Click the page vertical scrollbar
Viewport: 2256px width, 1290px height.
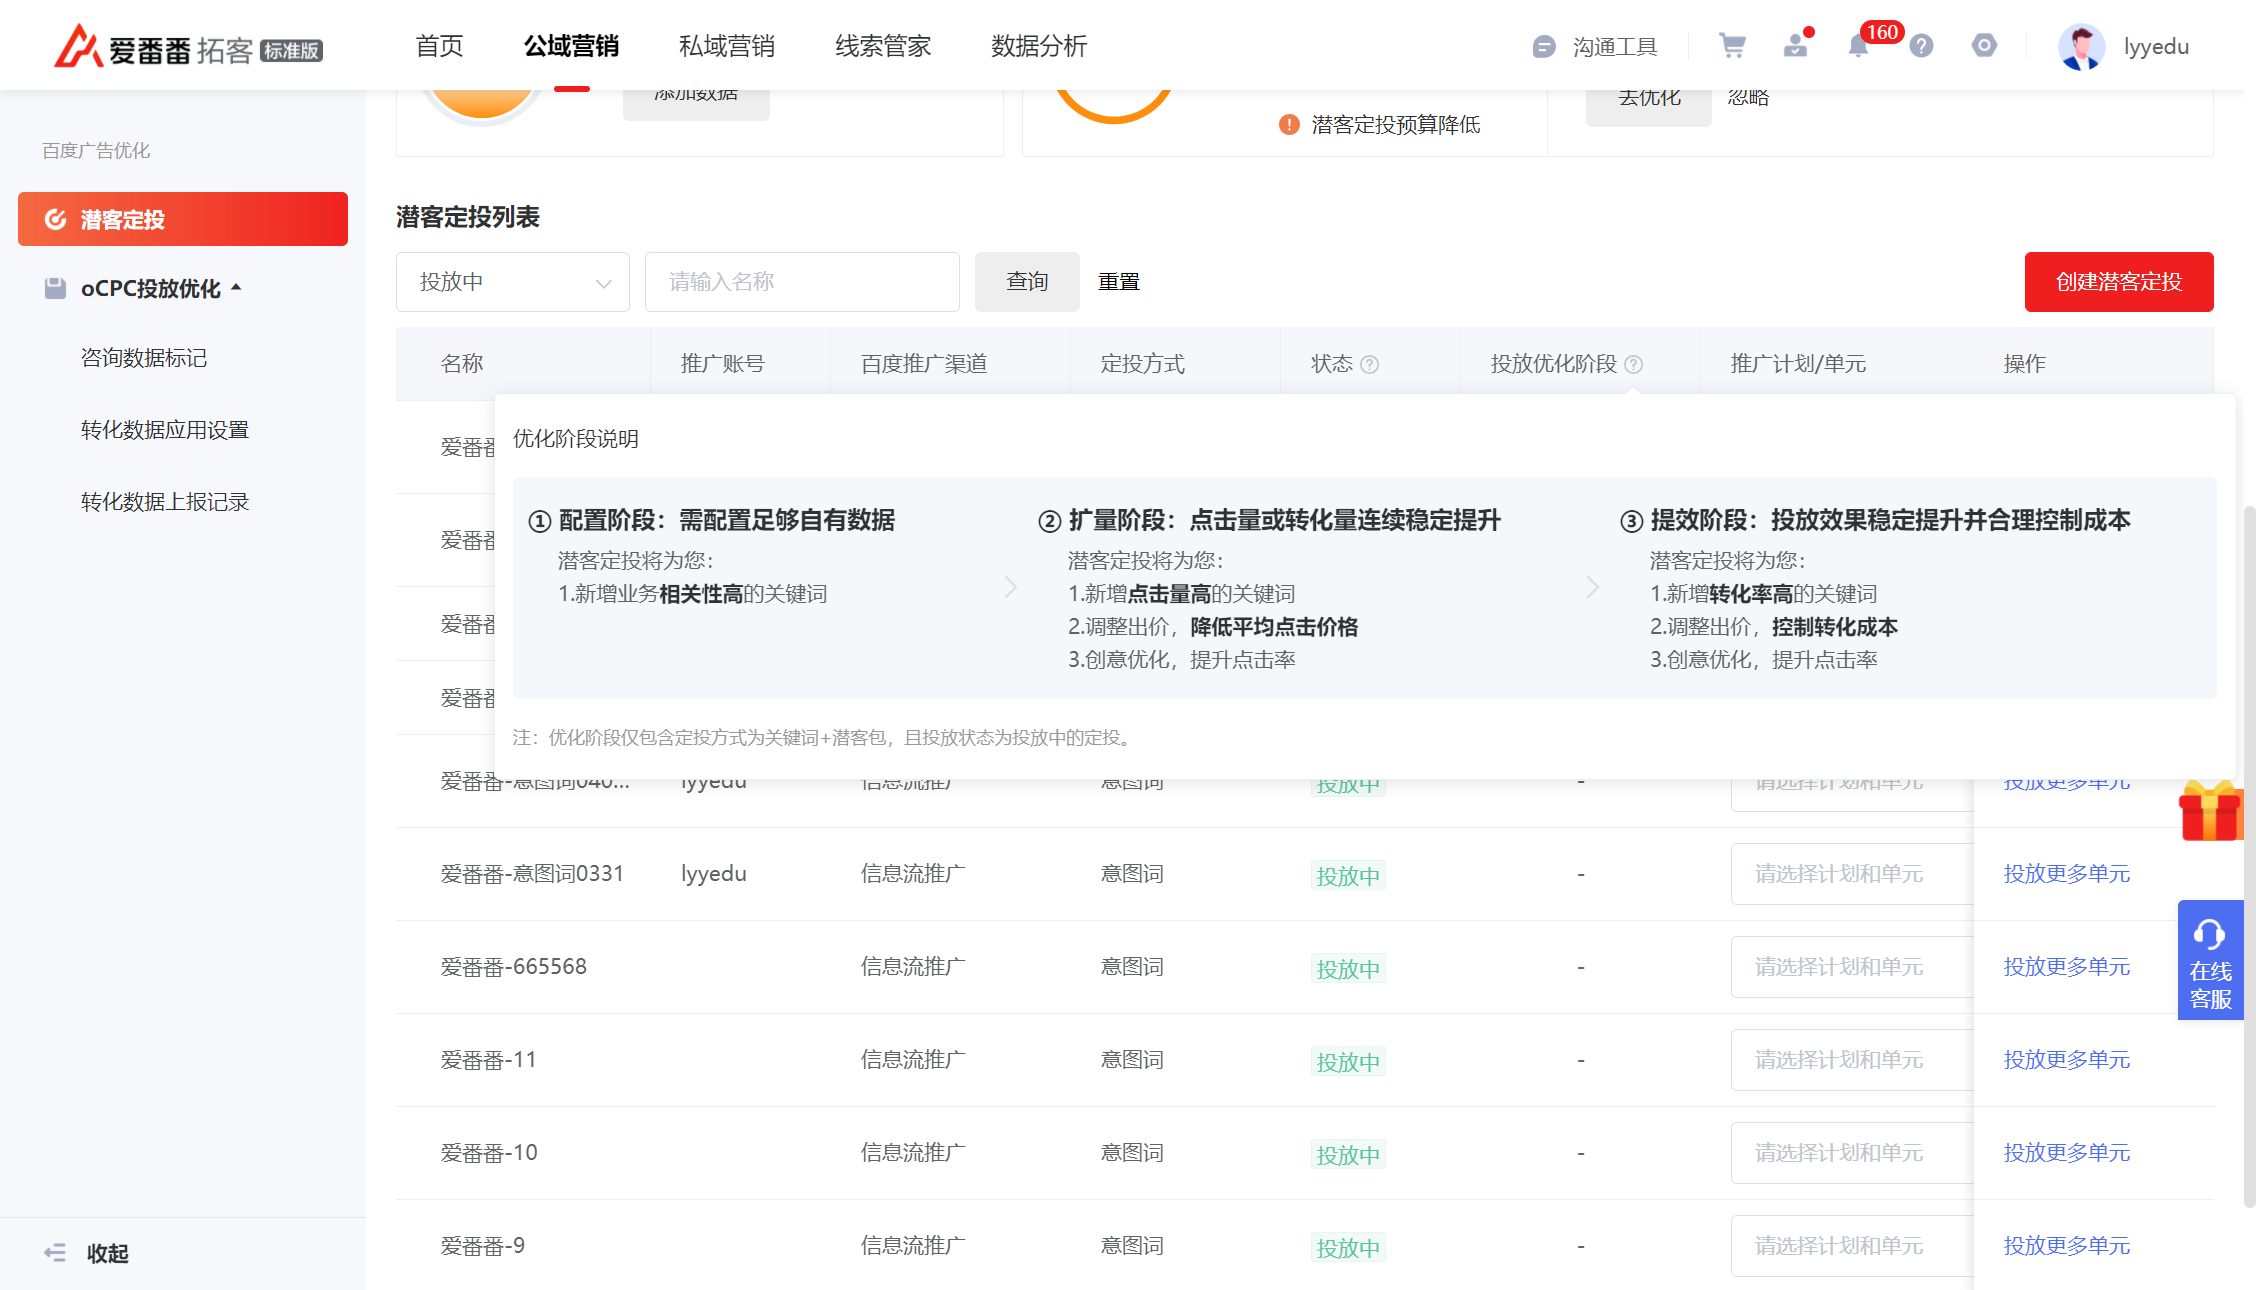[x=2249, y=855]
